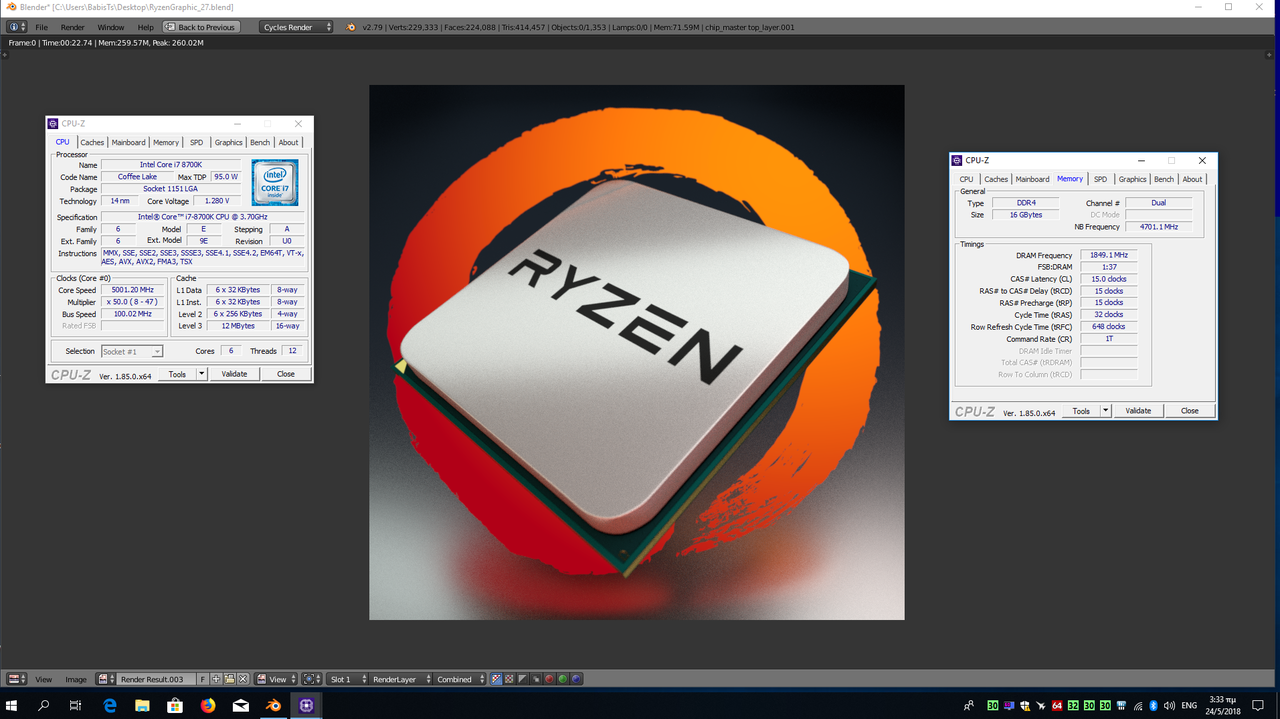Screen dimensions: 1280x719
Task: Show blue channel only
Action: tap(577, 679)
